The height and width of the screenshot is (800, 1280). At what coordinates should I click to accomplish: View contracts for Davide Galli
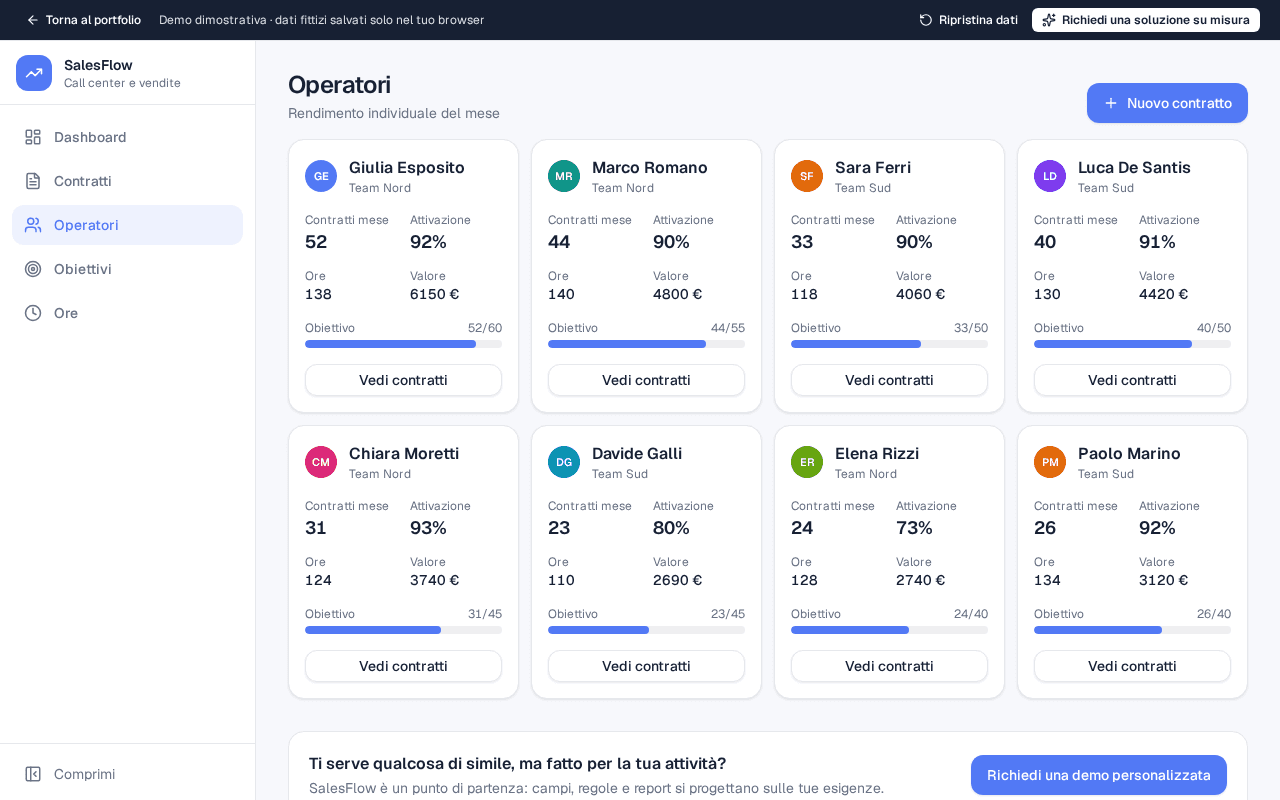[646, 666]
